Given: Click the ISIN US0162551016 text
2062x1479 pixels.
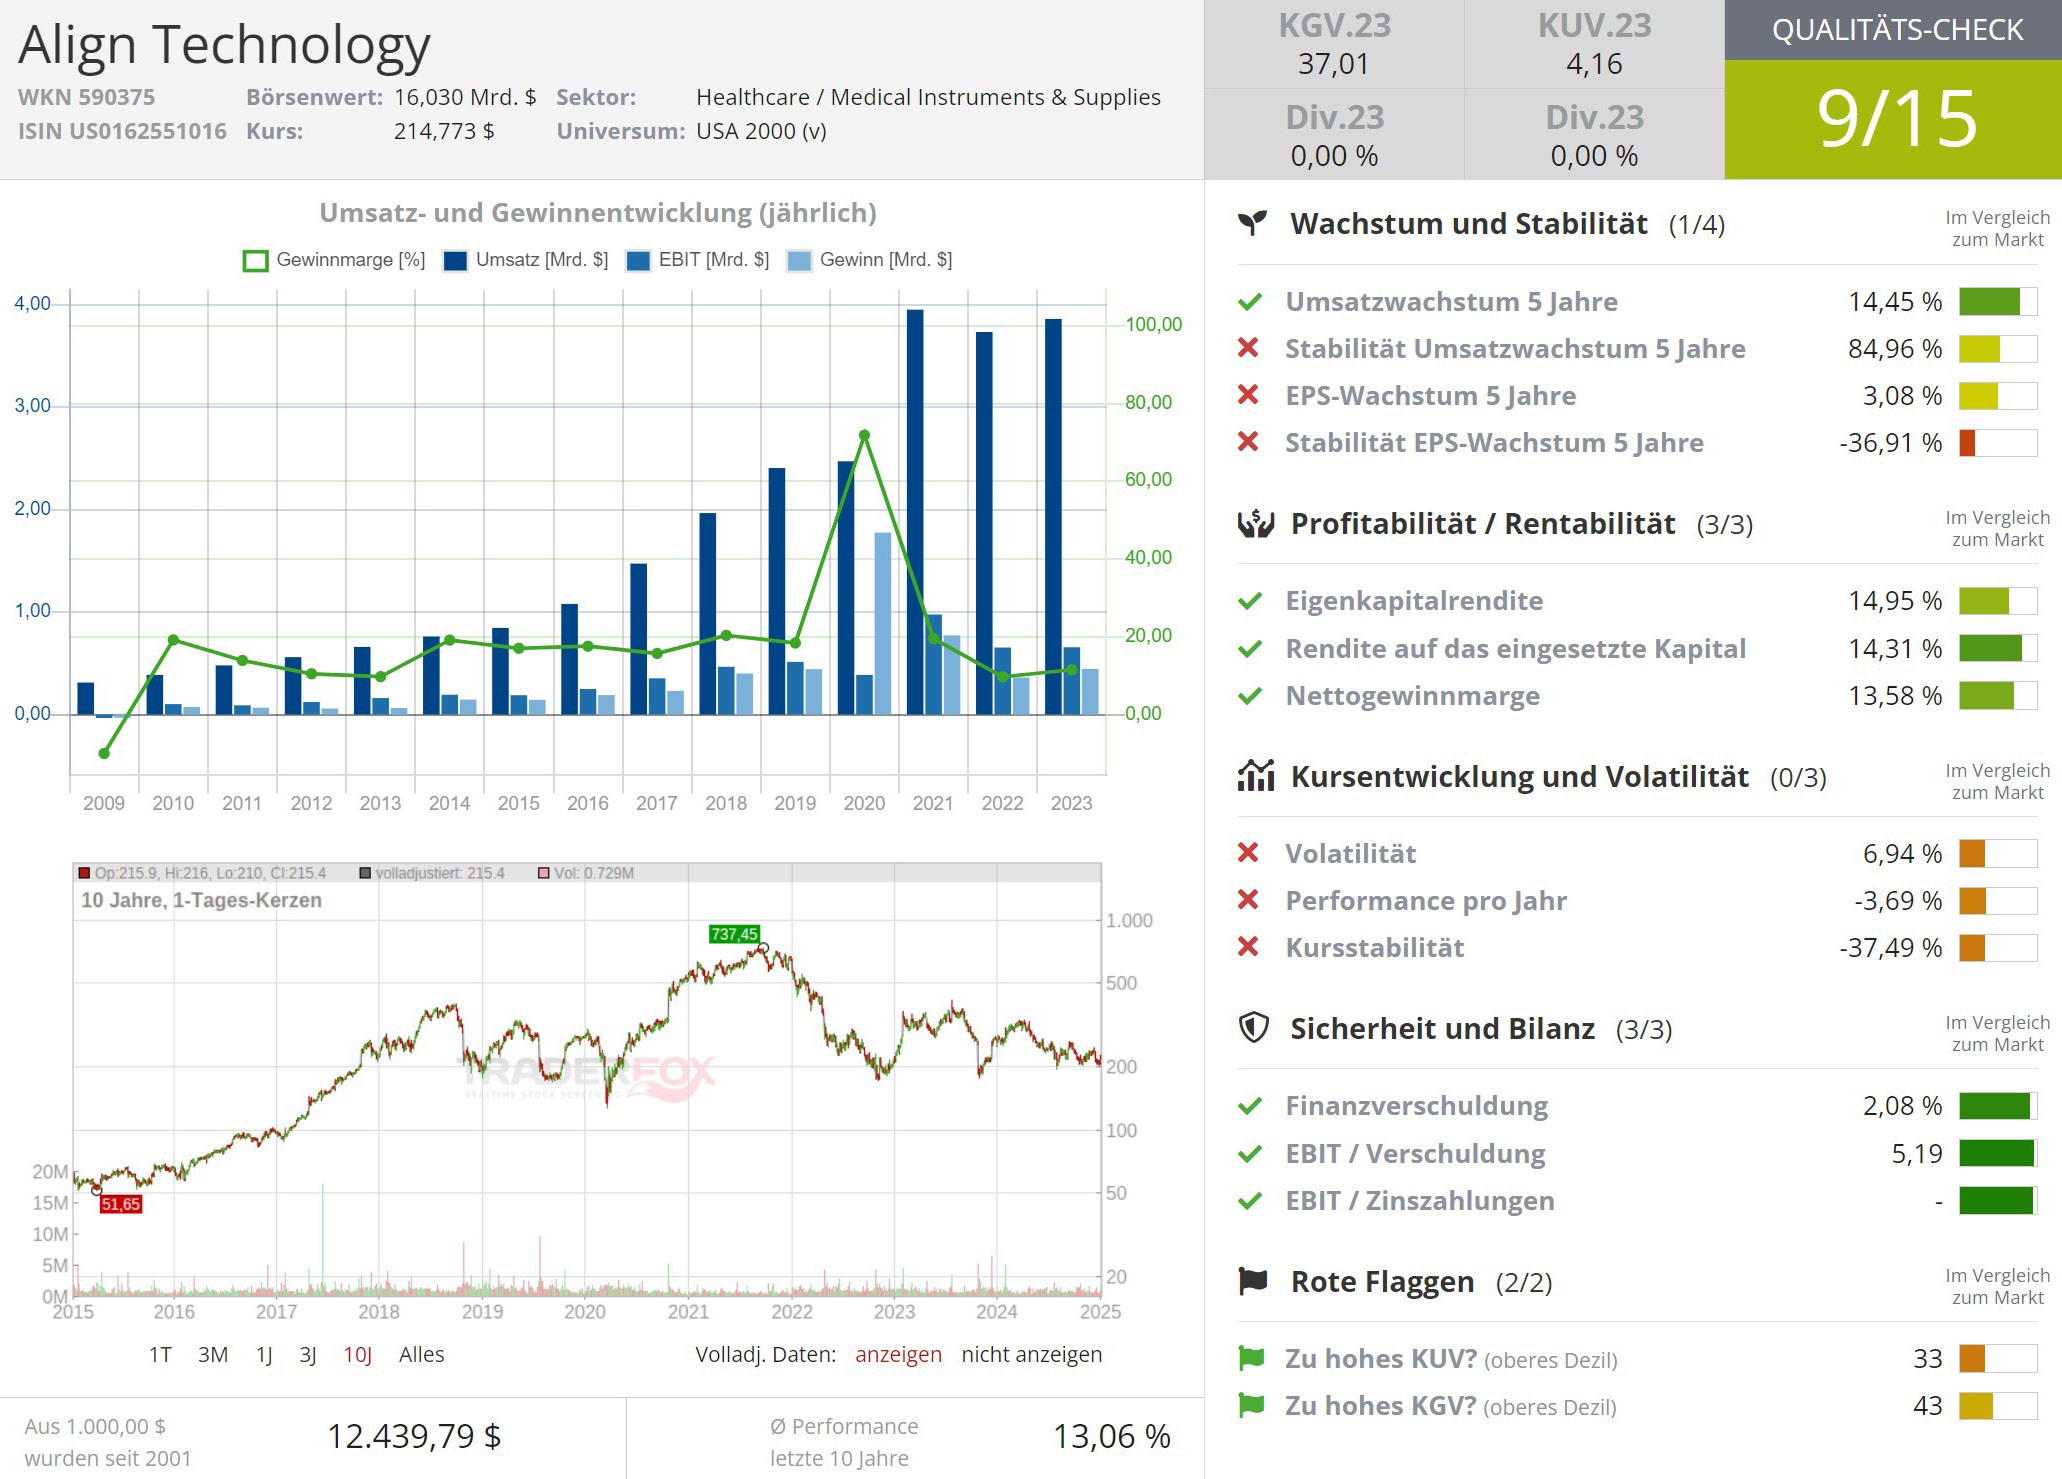Looking at the screenshot, I should [x=122, y=131].
